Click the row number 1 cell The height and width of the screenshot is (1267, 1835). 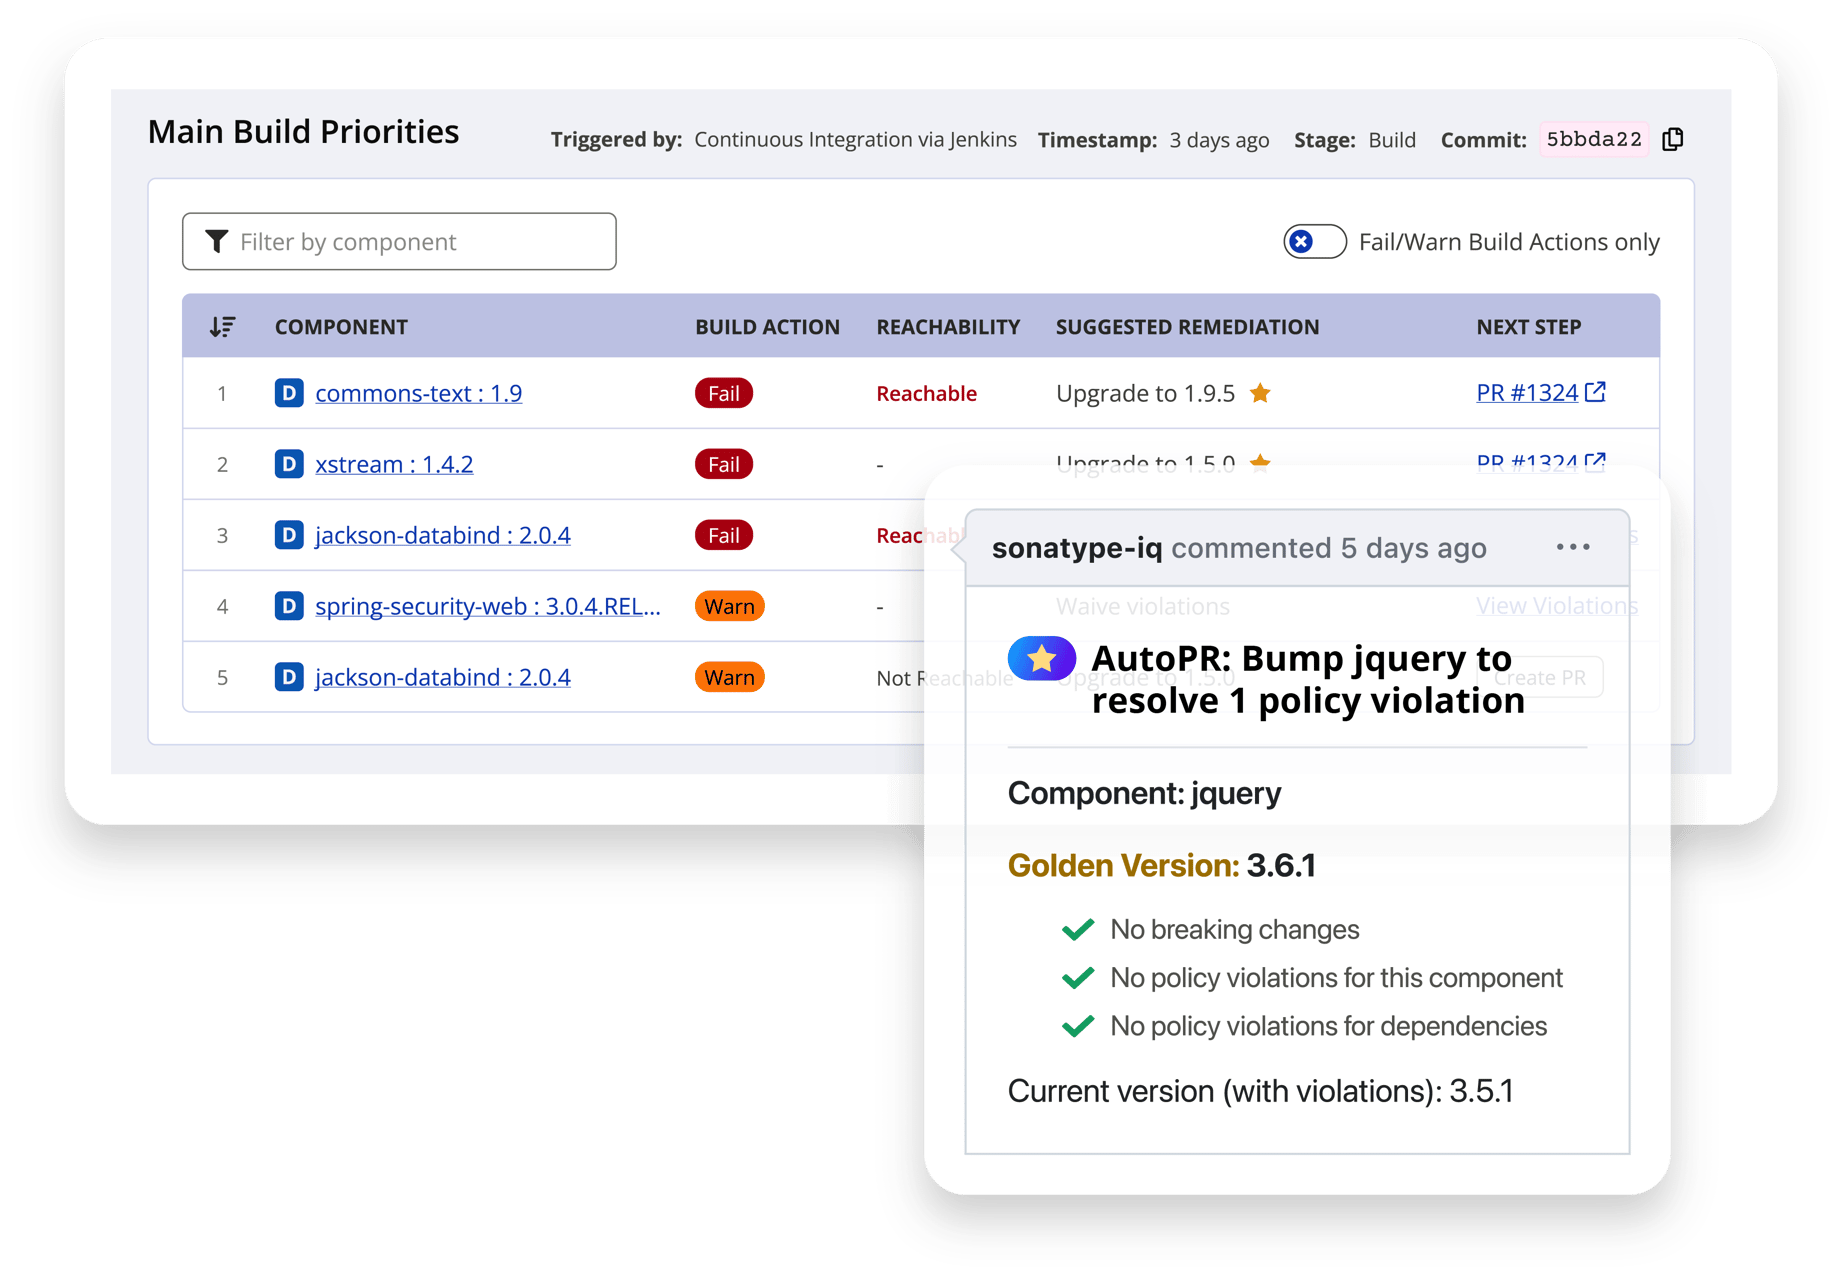point(222,393)
